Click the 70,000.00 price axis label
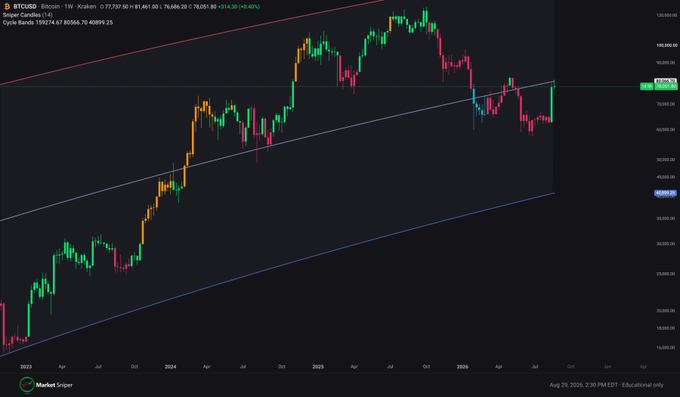The width and height of the screenshot is (680, 397). (x=667, y=104)
